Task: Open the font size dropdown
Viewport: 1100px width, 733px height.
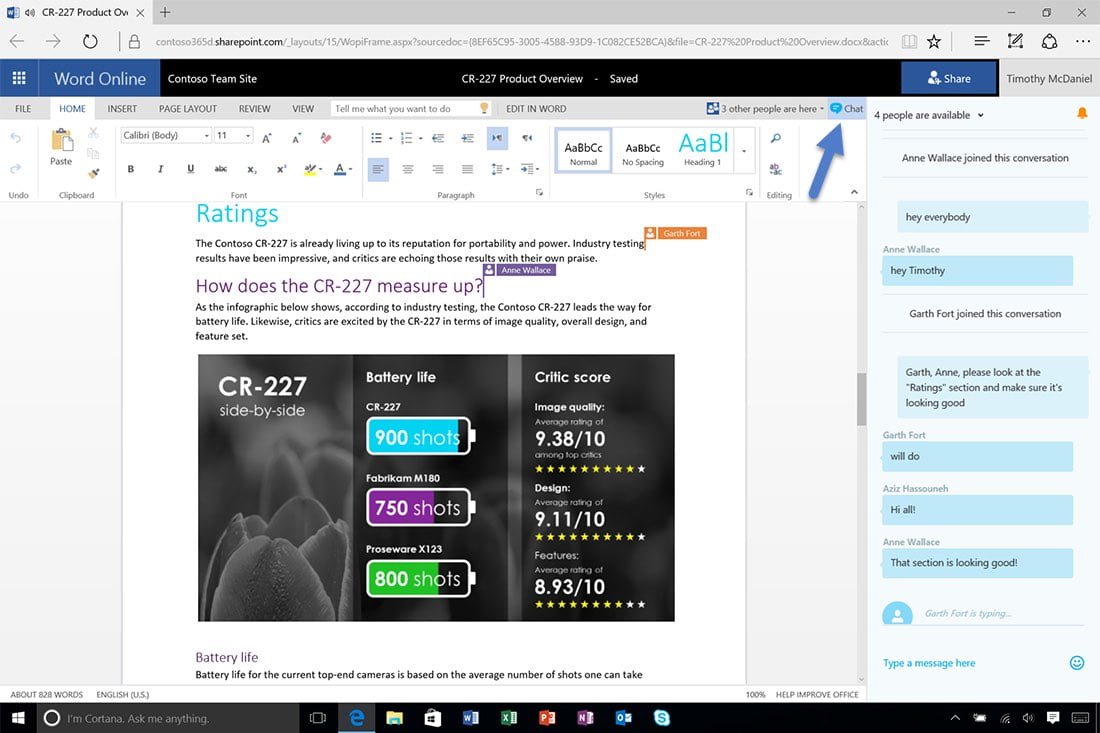Action: click(x=246, y=137)
